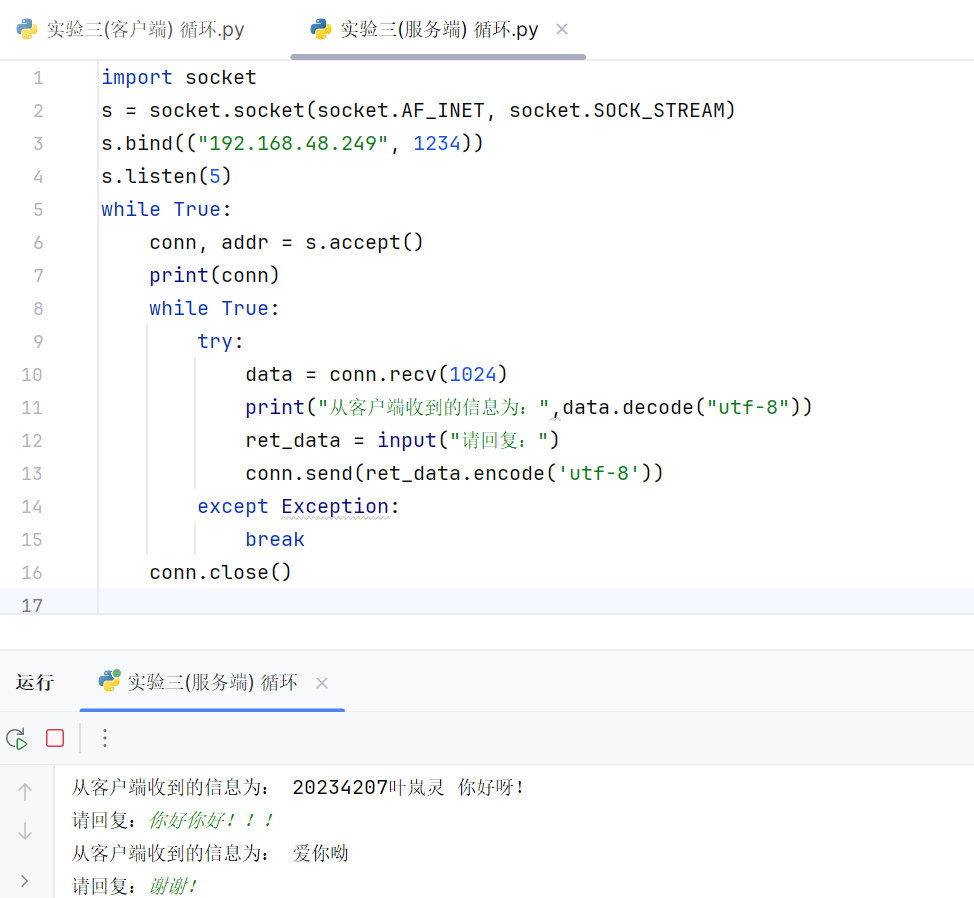Image resolution: width=974 pixels, height=898 pixels.
Task: Click Python icon on 客户端 editor tab
Action: [x=27, y=29]
